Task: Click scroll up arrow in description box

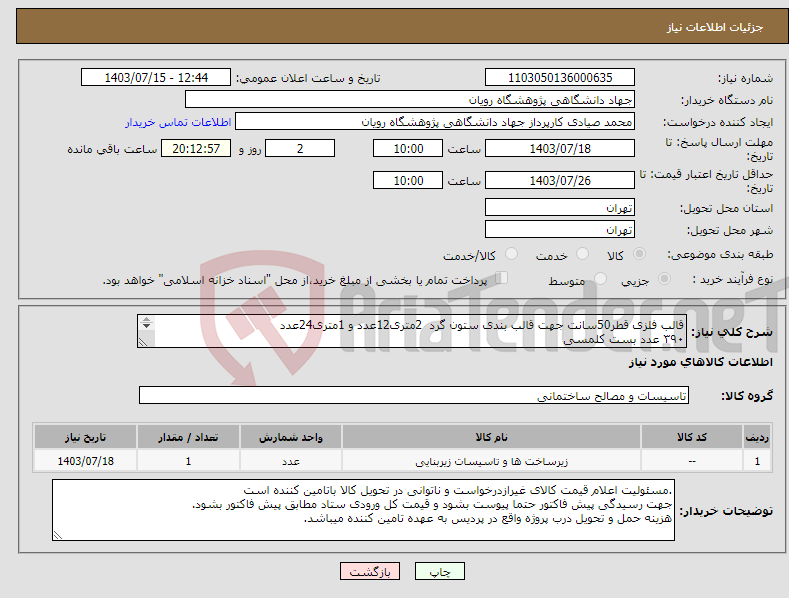Action: 146,319
